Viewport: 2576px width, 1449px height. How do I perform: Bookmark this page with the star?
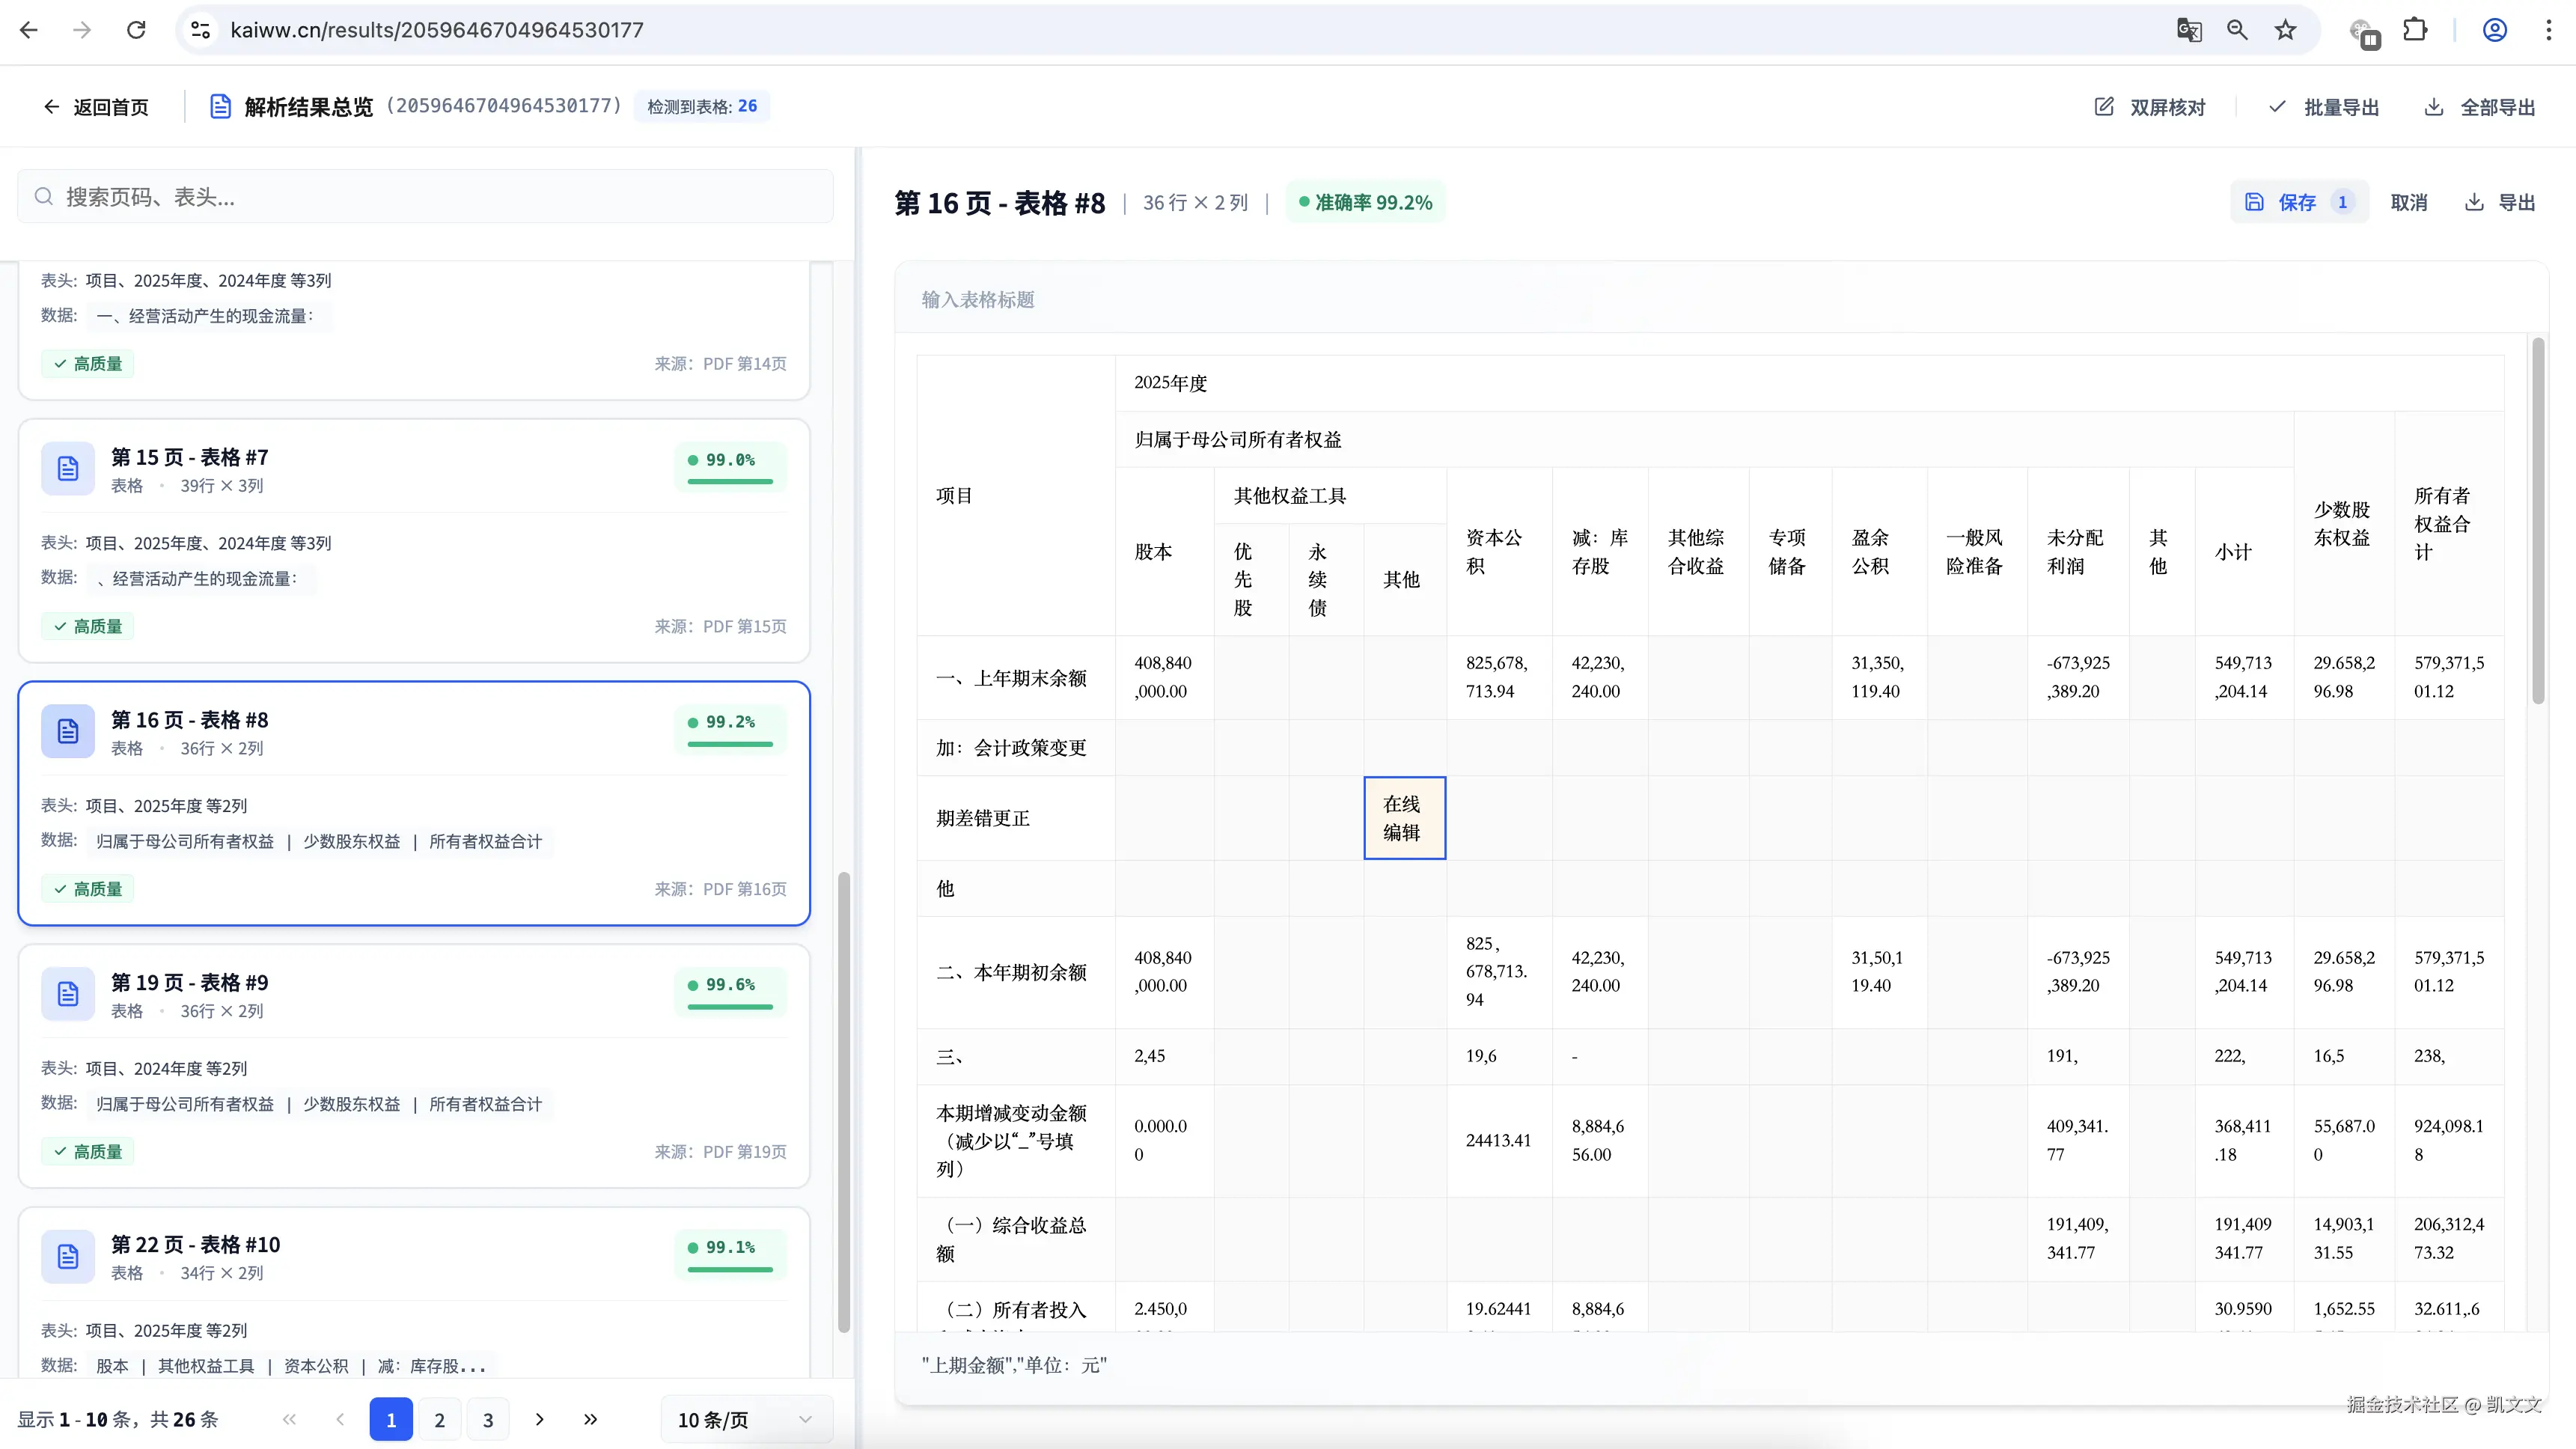tap(2285, 30)
